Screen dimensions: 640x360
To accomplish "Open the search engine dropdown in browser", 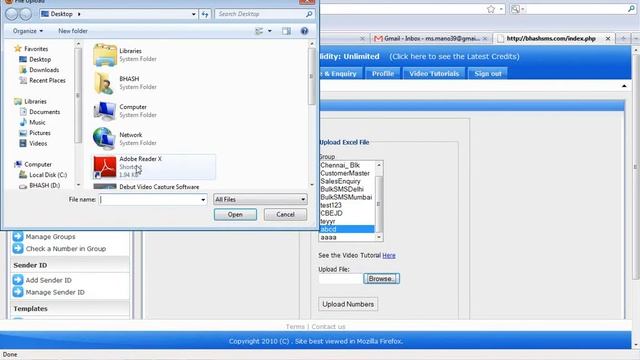I will (x=517, y=9).
